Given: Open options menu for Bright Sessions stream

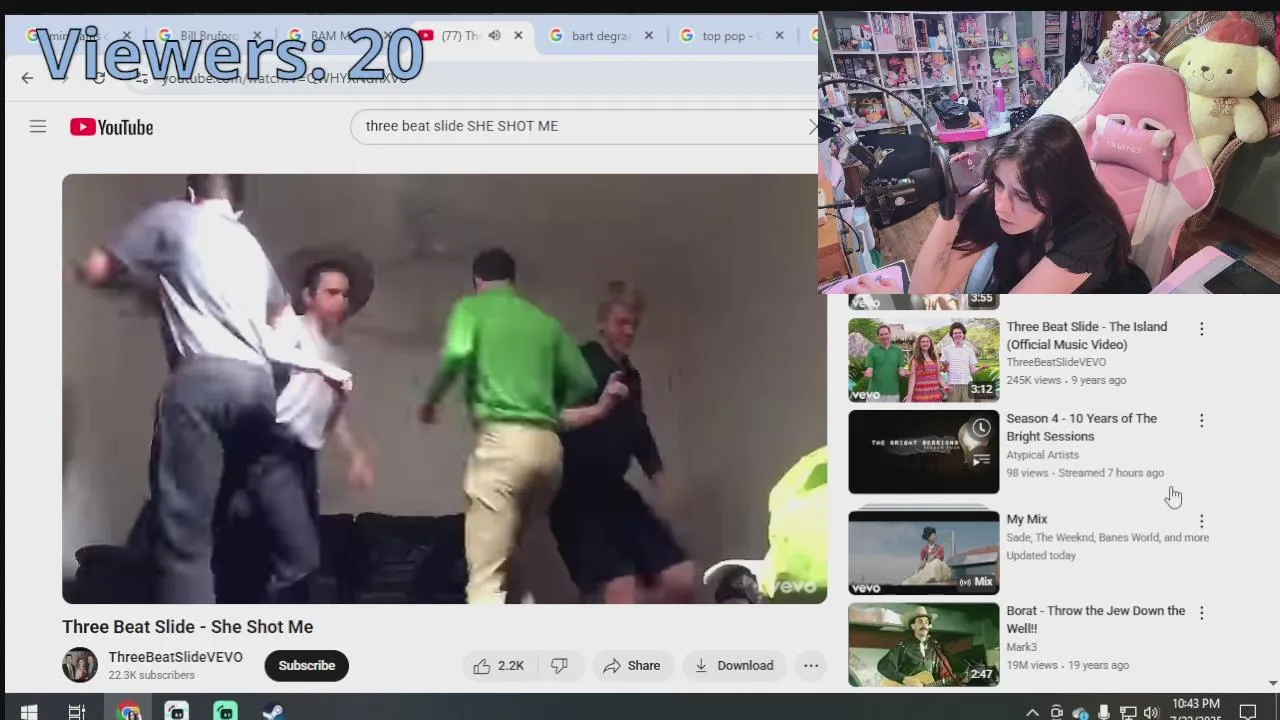Looking at the screenshot, I should coord(1201,420).
